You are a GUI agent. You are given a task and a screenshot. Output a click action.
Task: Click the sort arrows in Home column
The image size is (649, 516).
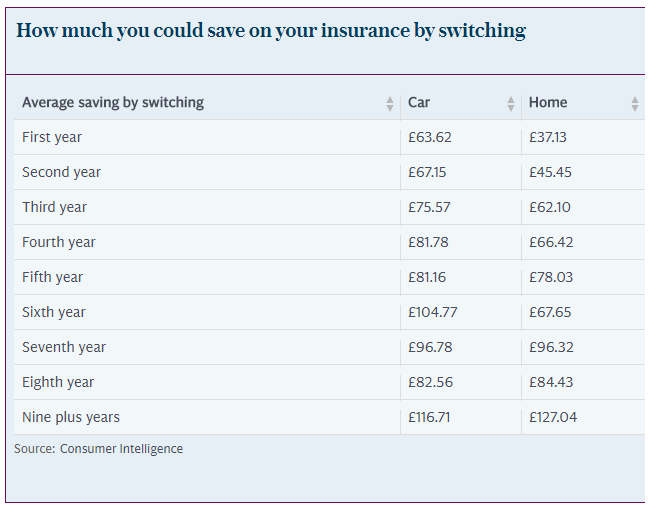coord(634,103)
